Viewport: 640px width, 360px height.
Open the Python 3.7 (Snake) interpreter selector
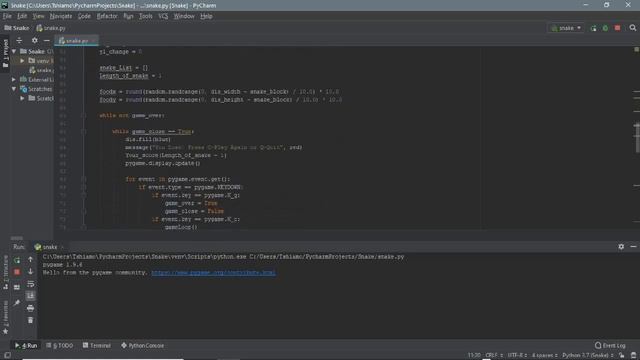(x=588, y=356)
